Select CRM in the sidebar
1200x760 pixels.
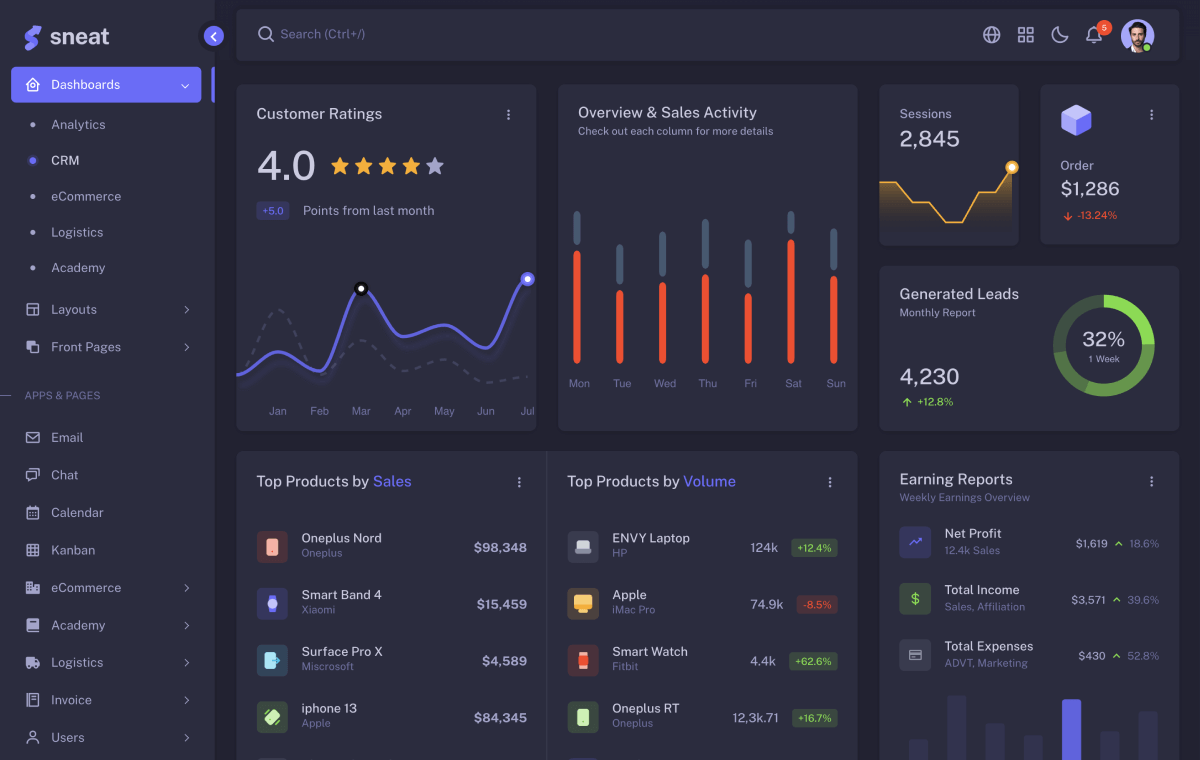pyautogui.click(x=65, y=160)
